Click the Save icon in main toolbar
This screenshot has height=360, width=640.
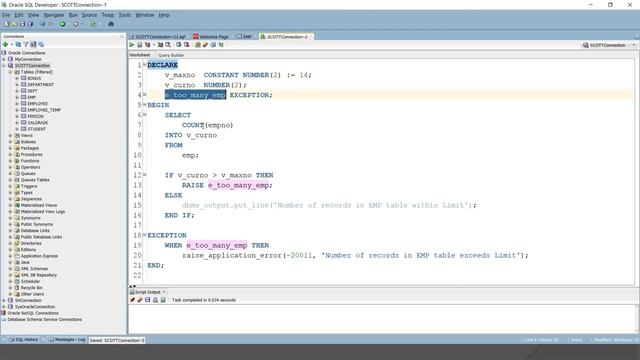22,24
